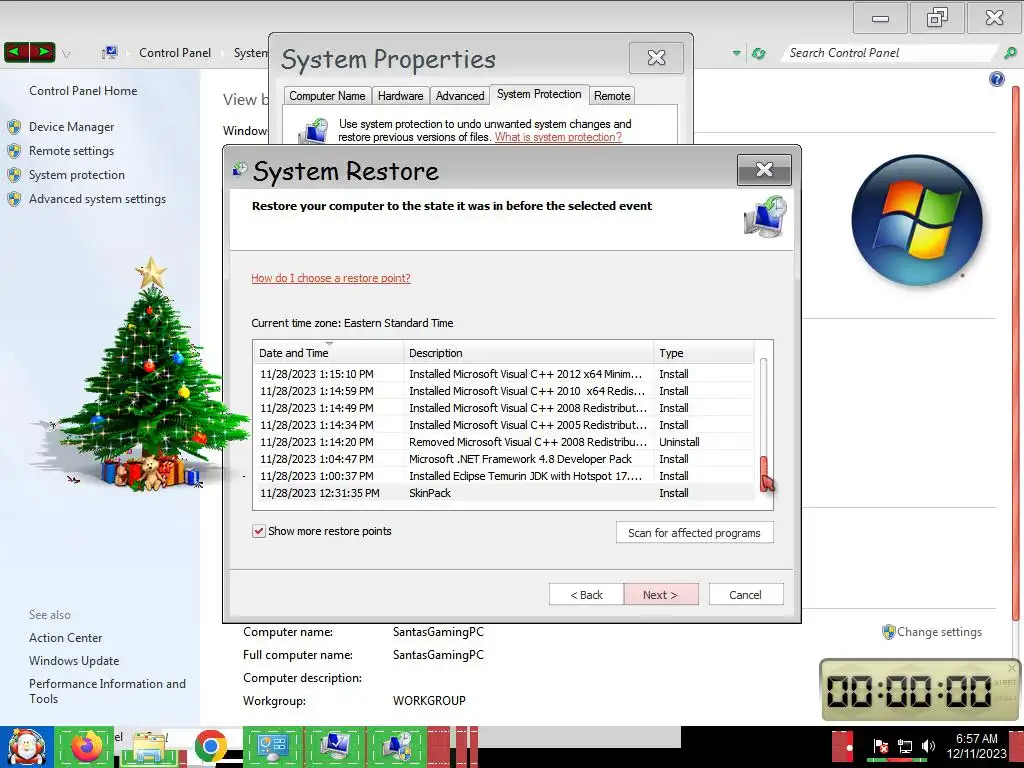Open Advanced system settings from sidebar
Screen dimensions: 1024x768
[97, 199]
